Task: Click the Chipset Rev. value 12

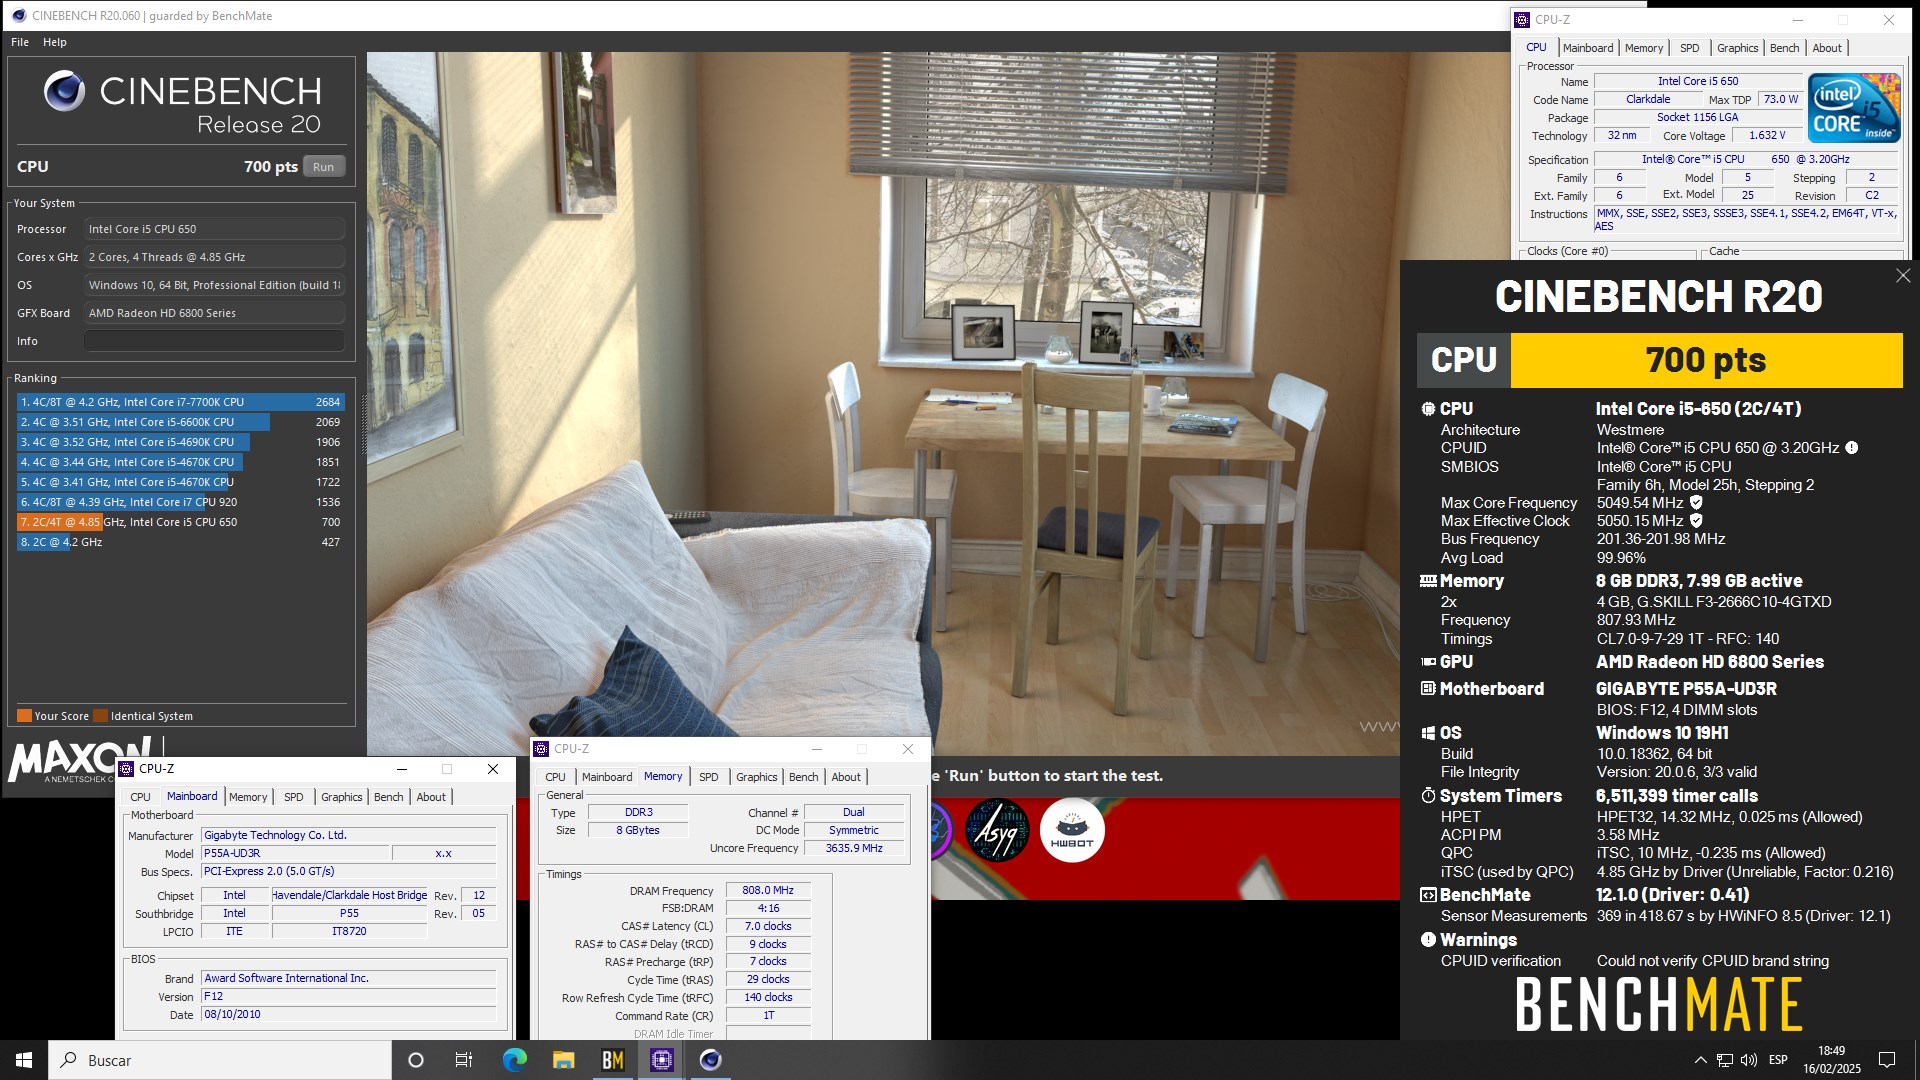Action: [x=479, y=896]
